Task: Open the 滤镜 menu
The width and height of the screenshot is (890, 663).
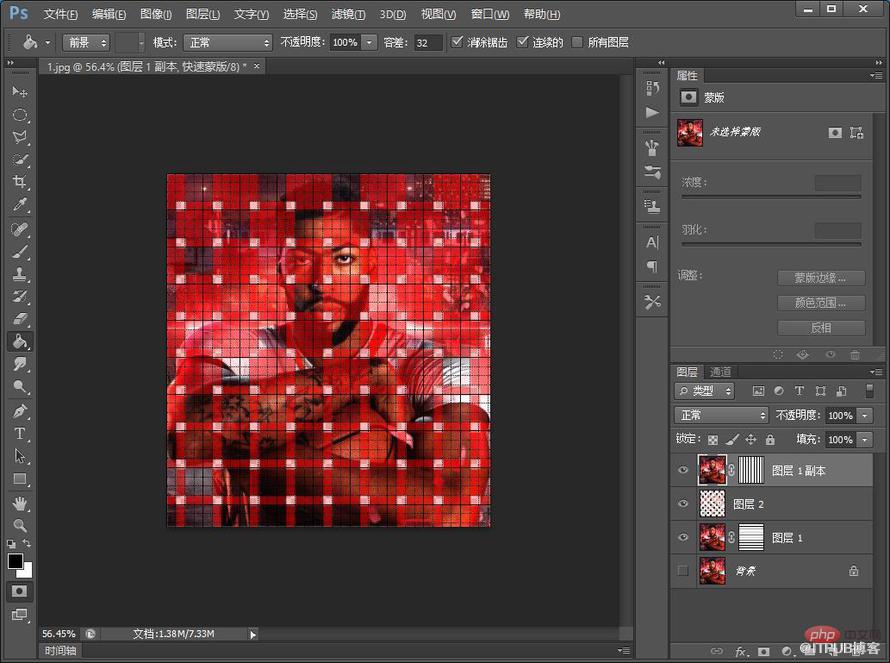Action: click(348, 14)
